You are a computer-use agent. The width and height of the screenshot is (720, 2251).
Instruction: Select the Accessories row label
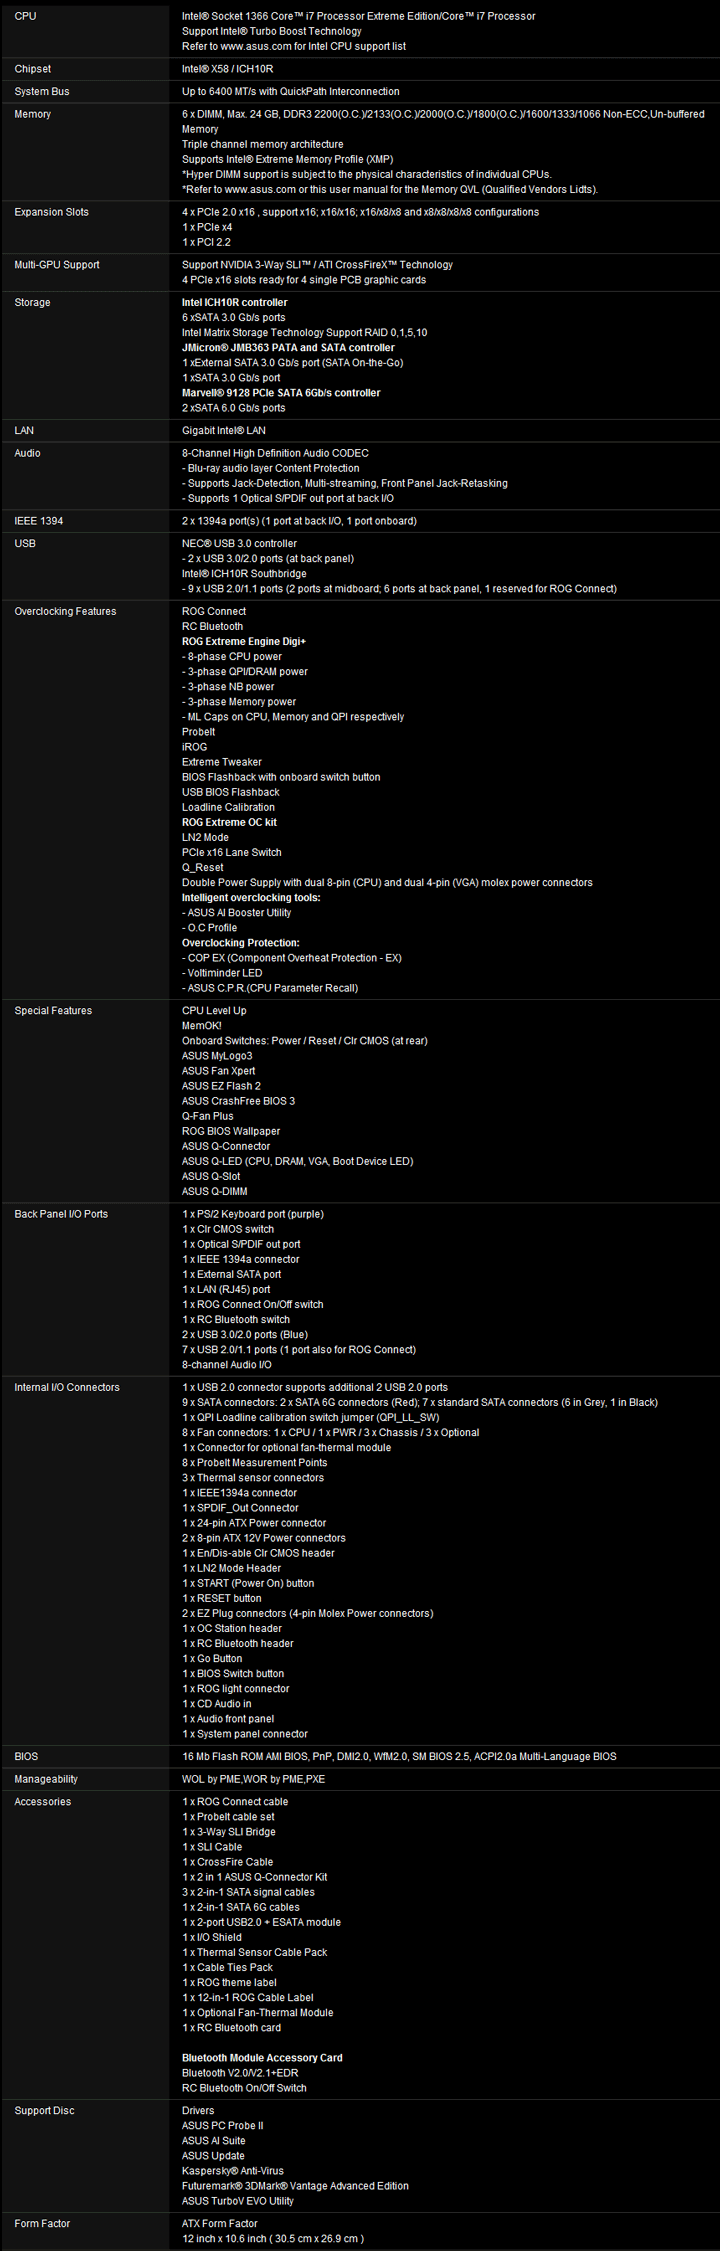(x=43, y=1802)
